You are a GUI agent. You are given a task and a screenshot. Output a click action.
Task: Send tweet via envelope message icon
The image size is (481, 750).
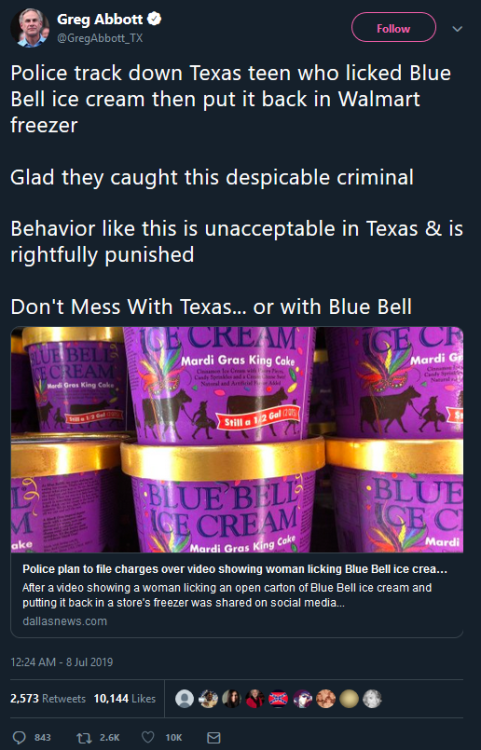[x=213, y=737]
